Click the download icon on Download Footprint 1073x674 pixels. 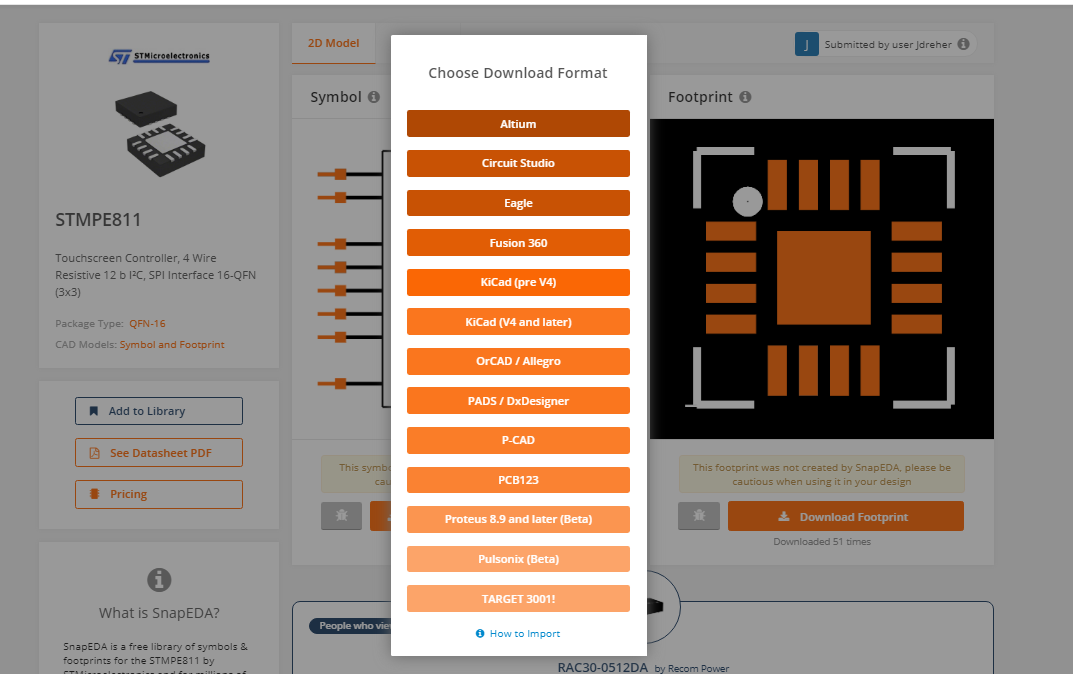[x=784, y=517]
